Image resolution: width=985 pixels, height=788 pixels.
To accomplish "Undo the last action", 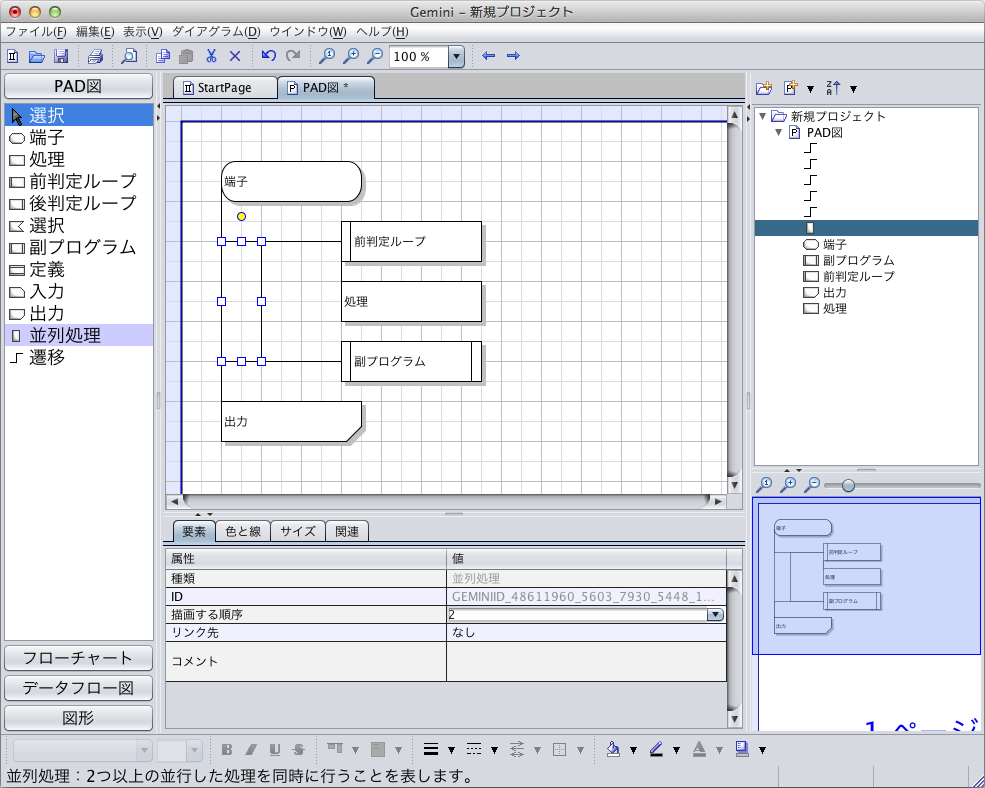I will (x=269, y=56).
